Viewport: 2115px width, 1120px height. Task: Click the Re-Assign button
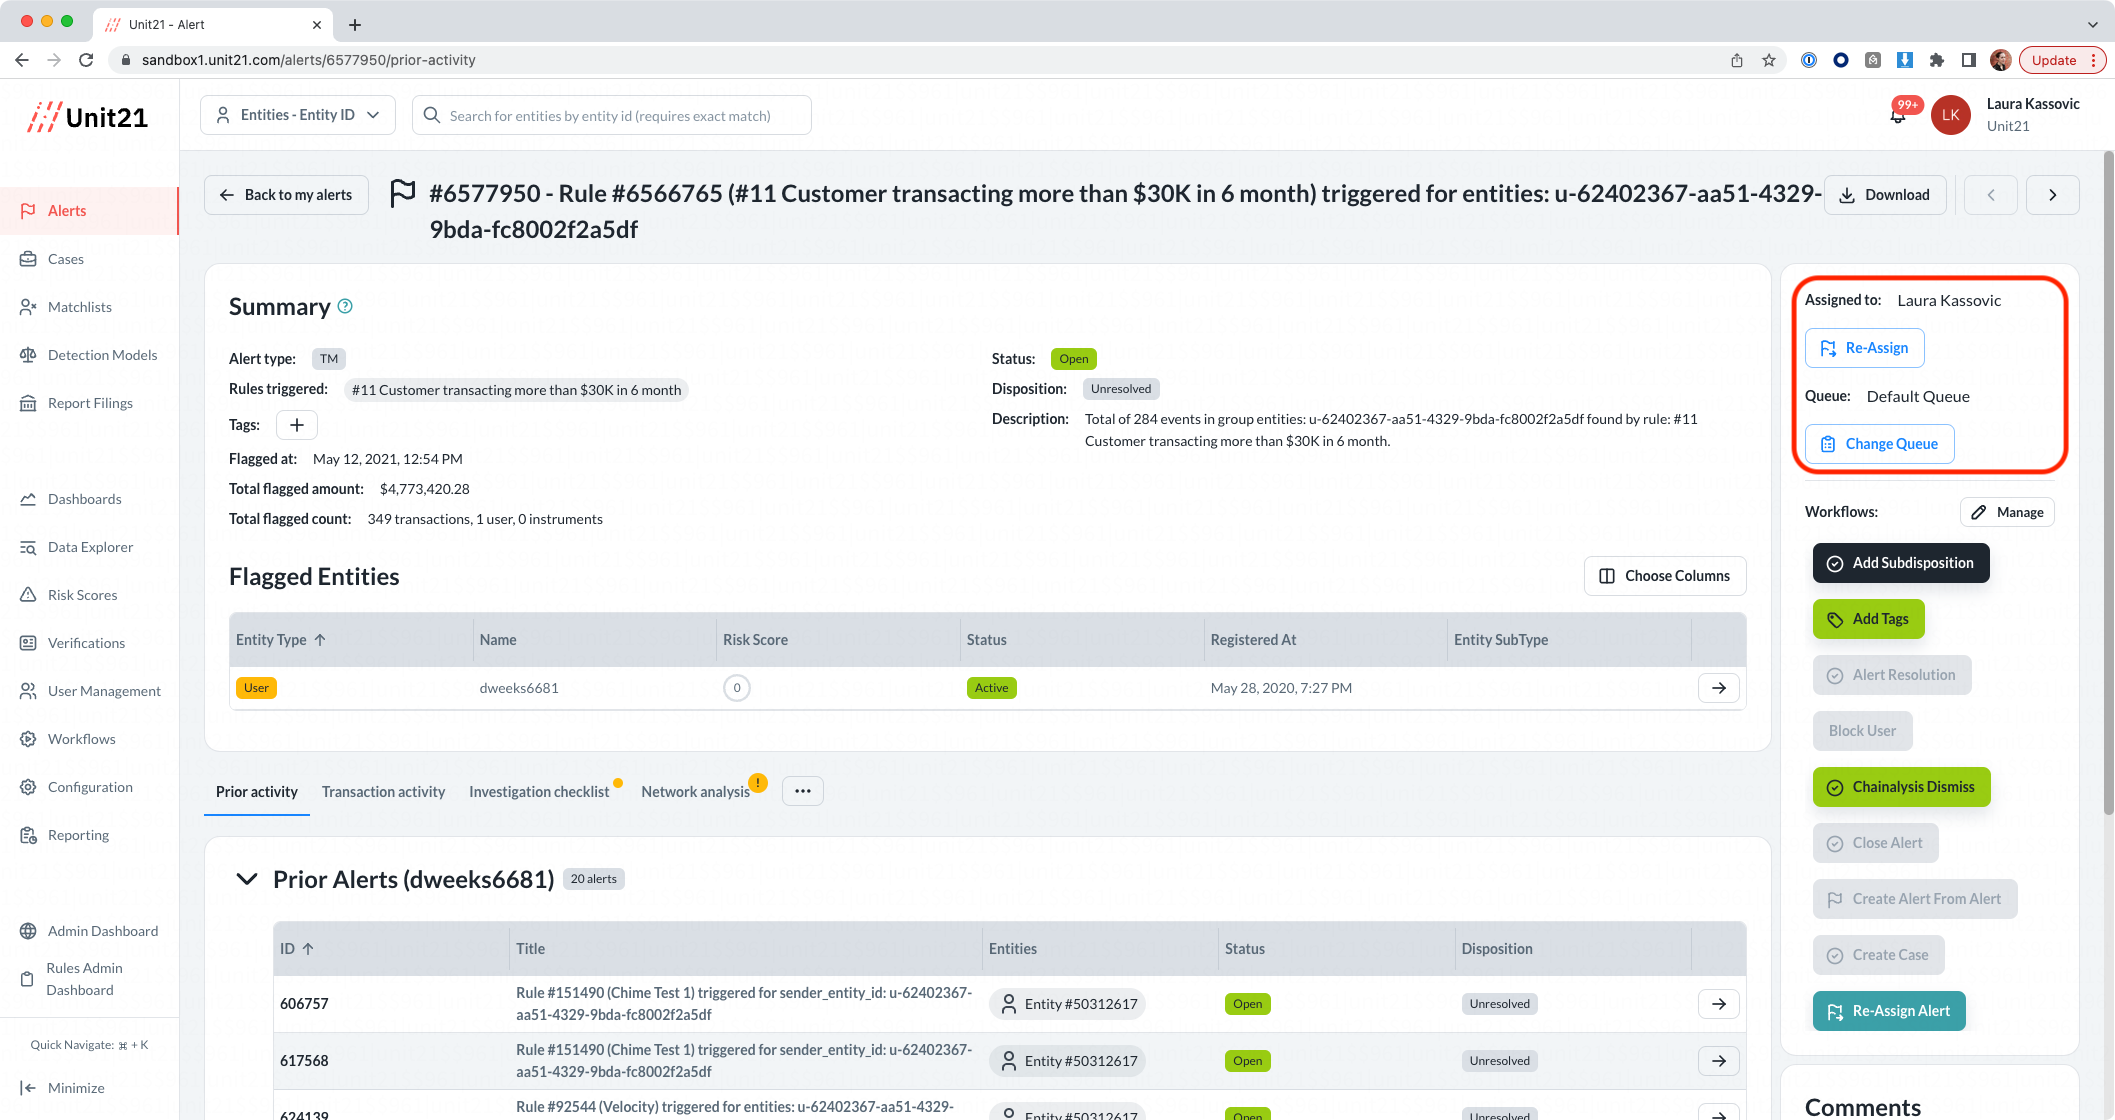point(1864,347)
